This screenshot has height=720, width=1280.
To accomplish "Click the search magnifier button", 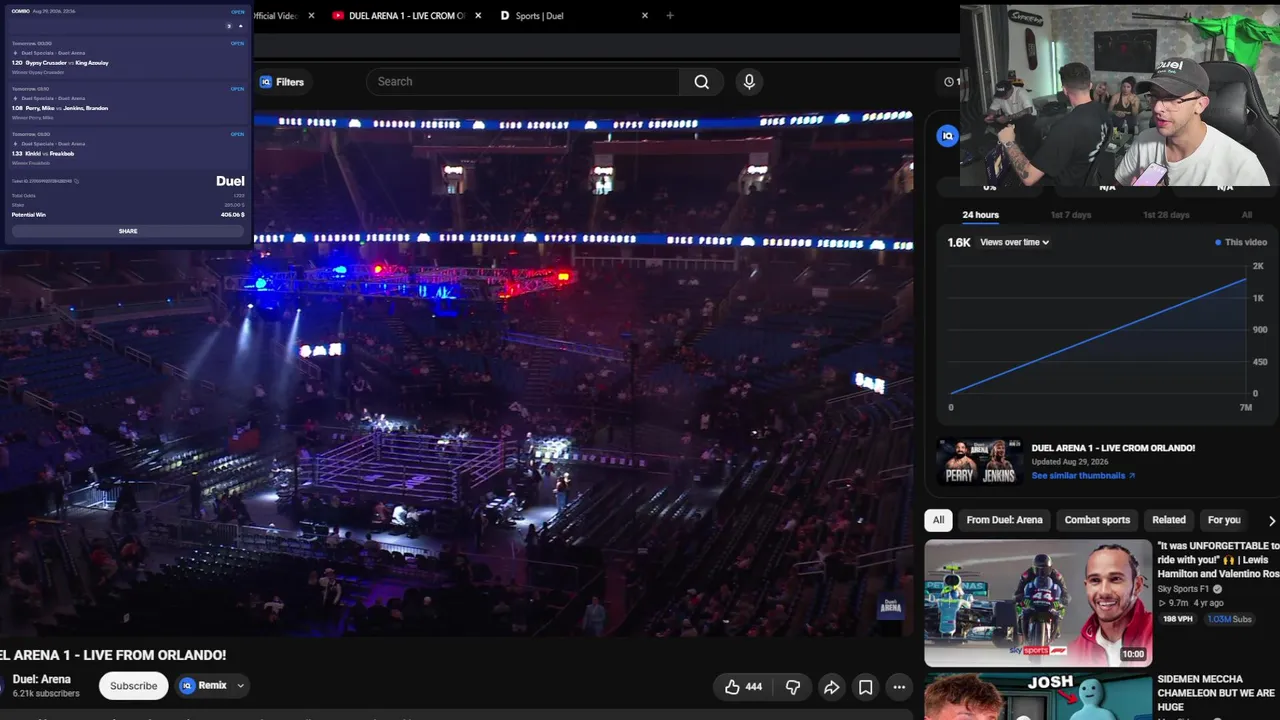I will pyautogui.click(x=702, y=82).
